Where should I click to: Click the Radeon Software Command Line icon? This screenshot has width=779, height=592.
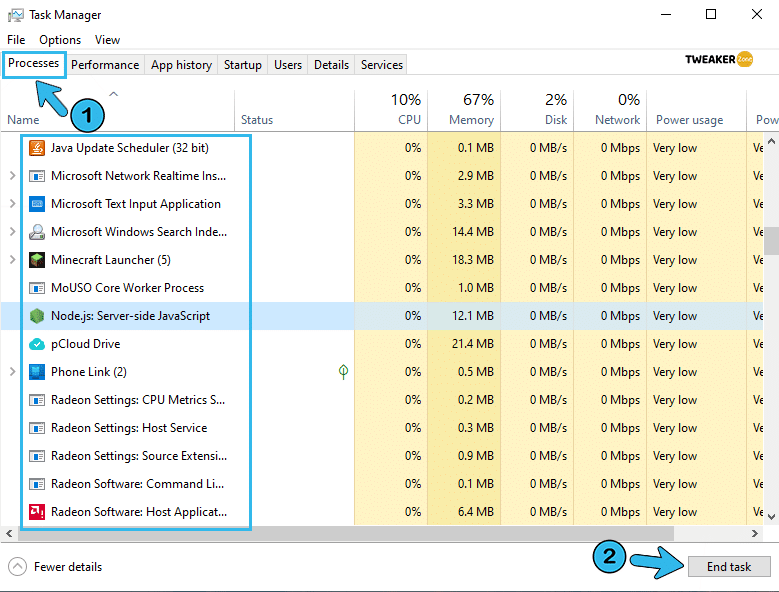[x=37, y=484]
